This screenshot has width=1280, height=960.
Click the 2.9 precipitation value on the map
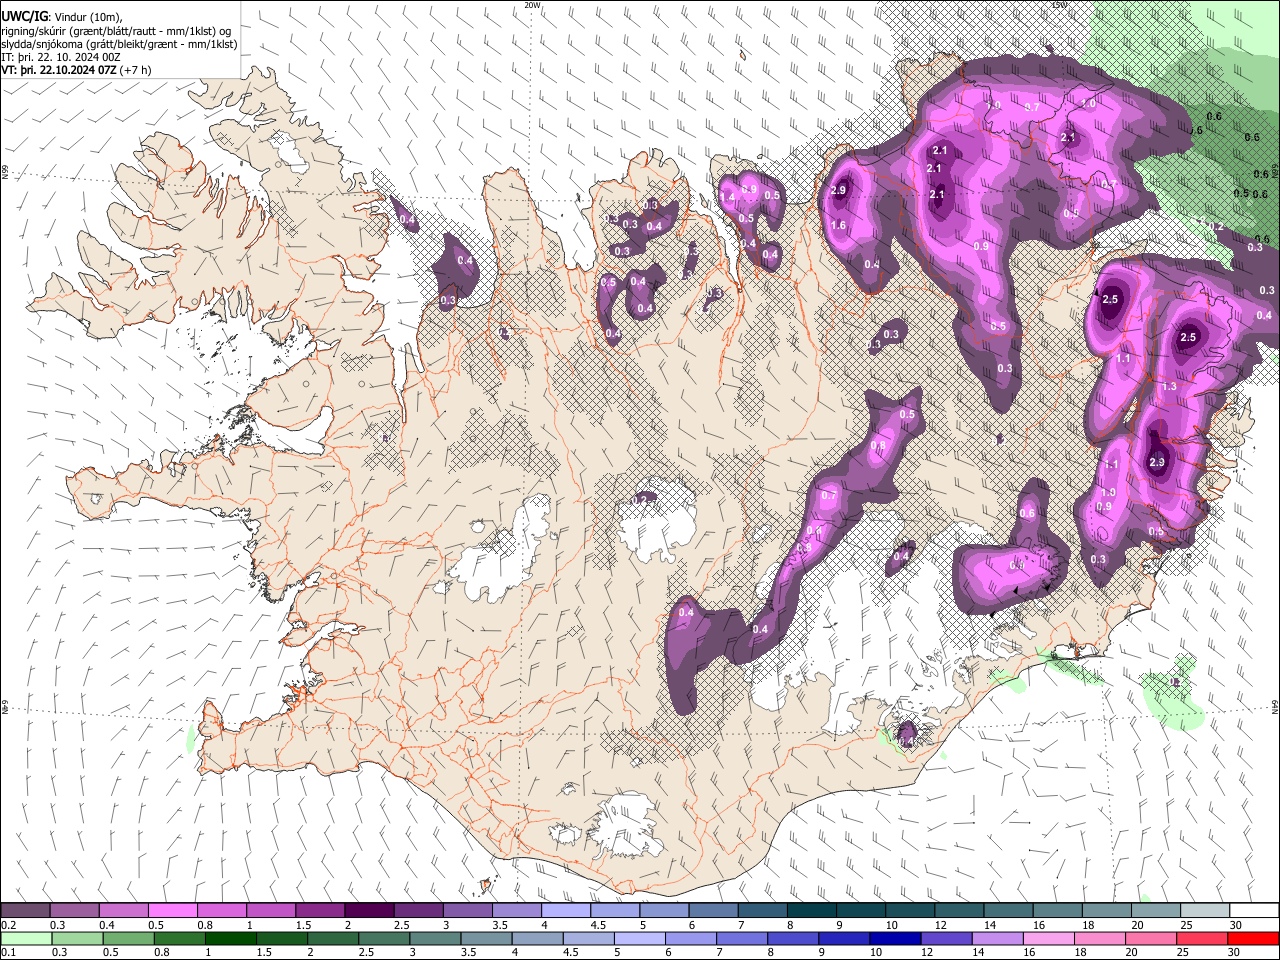[x=839, y=191]
